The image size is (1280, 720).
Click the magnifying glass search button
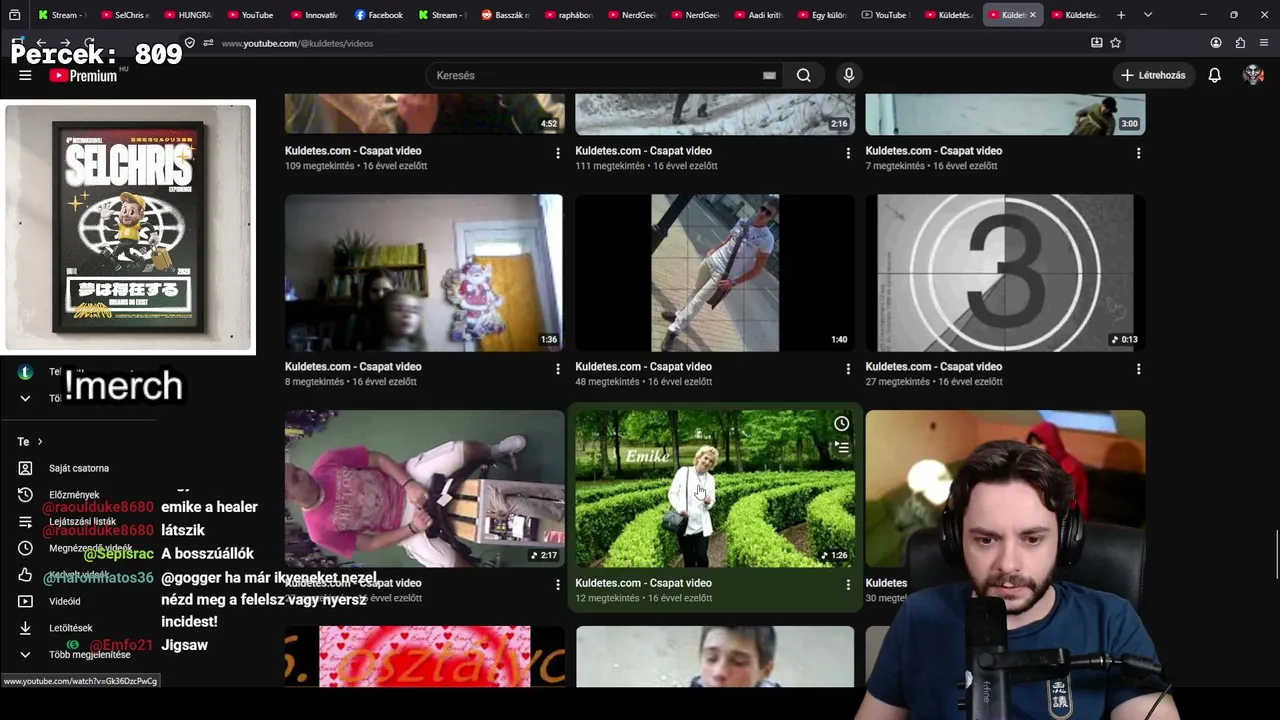coord(804,75)
